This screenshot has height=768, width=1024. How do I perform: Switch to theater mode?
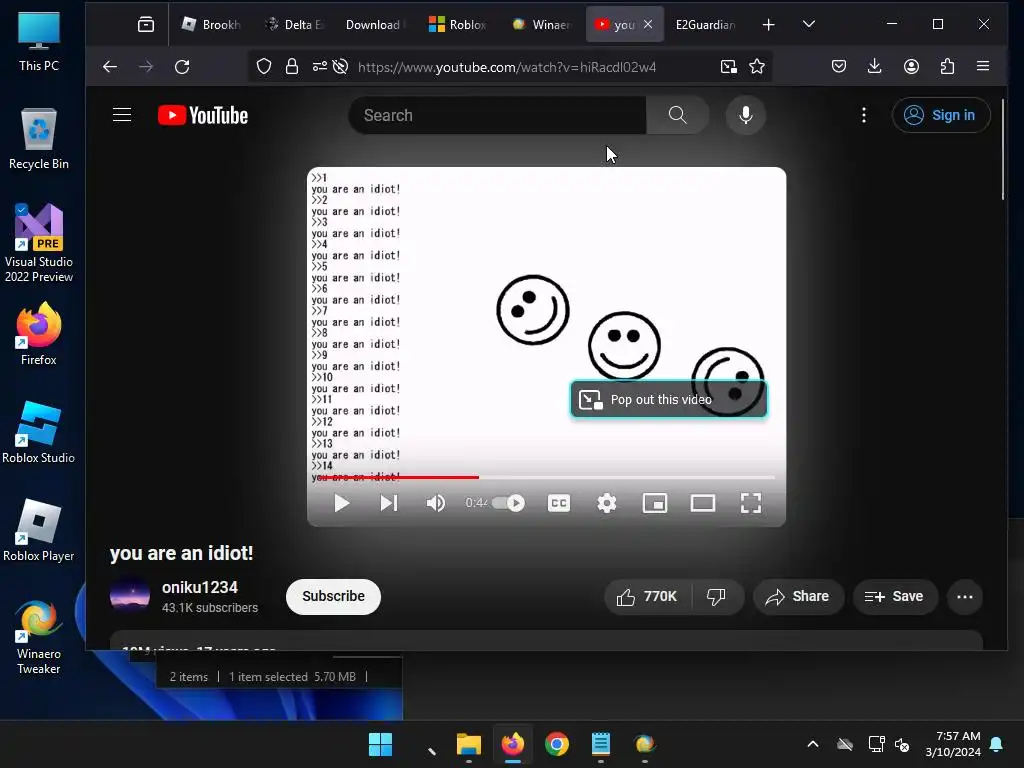[703, 503]
